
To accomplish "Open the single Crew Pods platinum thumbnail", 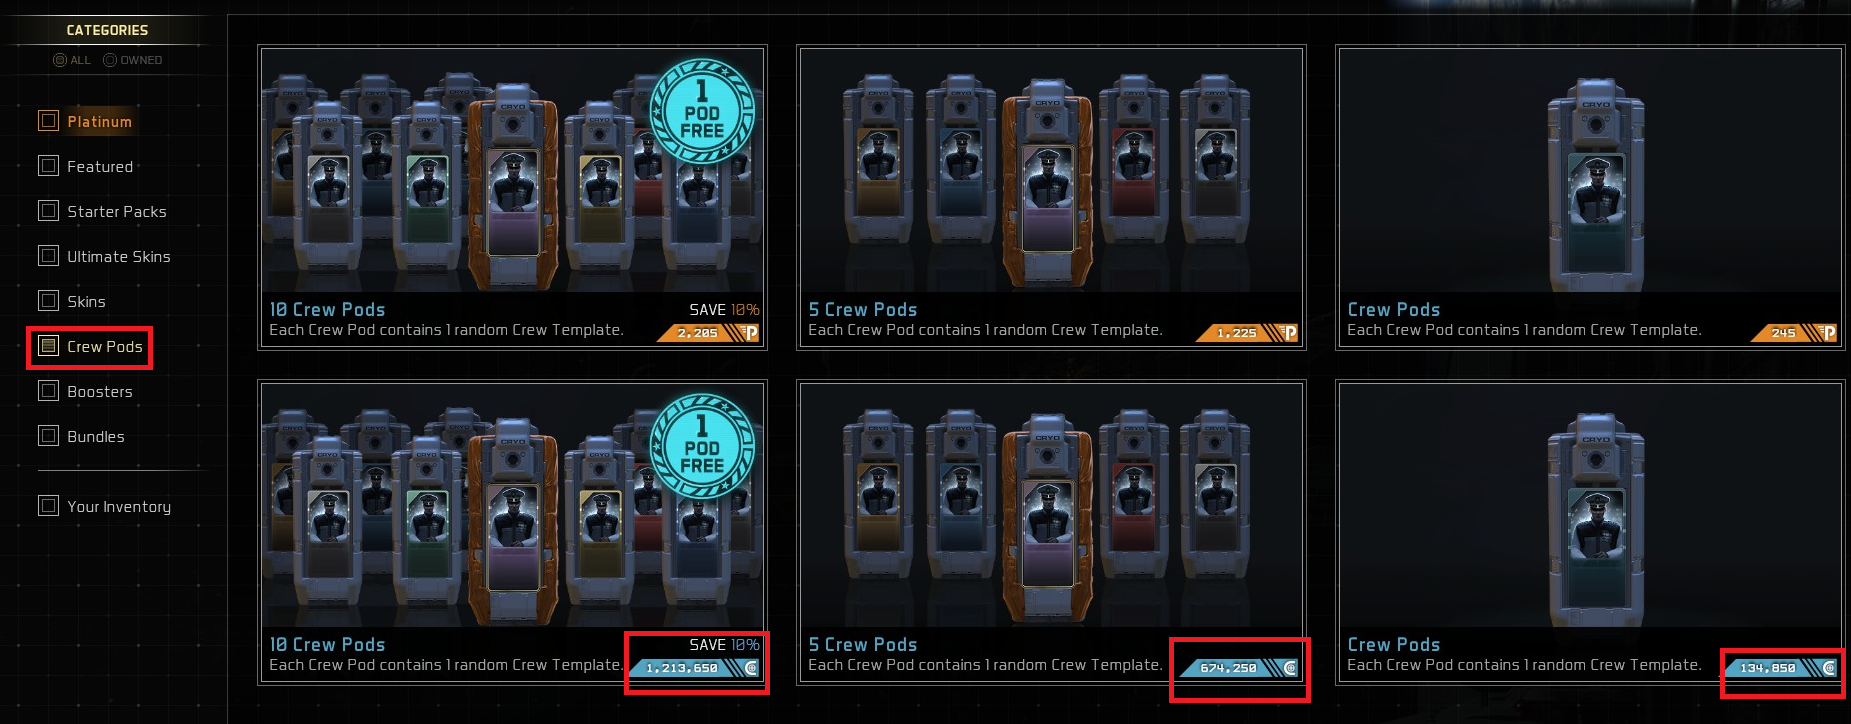I will point(1590,170).
